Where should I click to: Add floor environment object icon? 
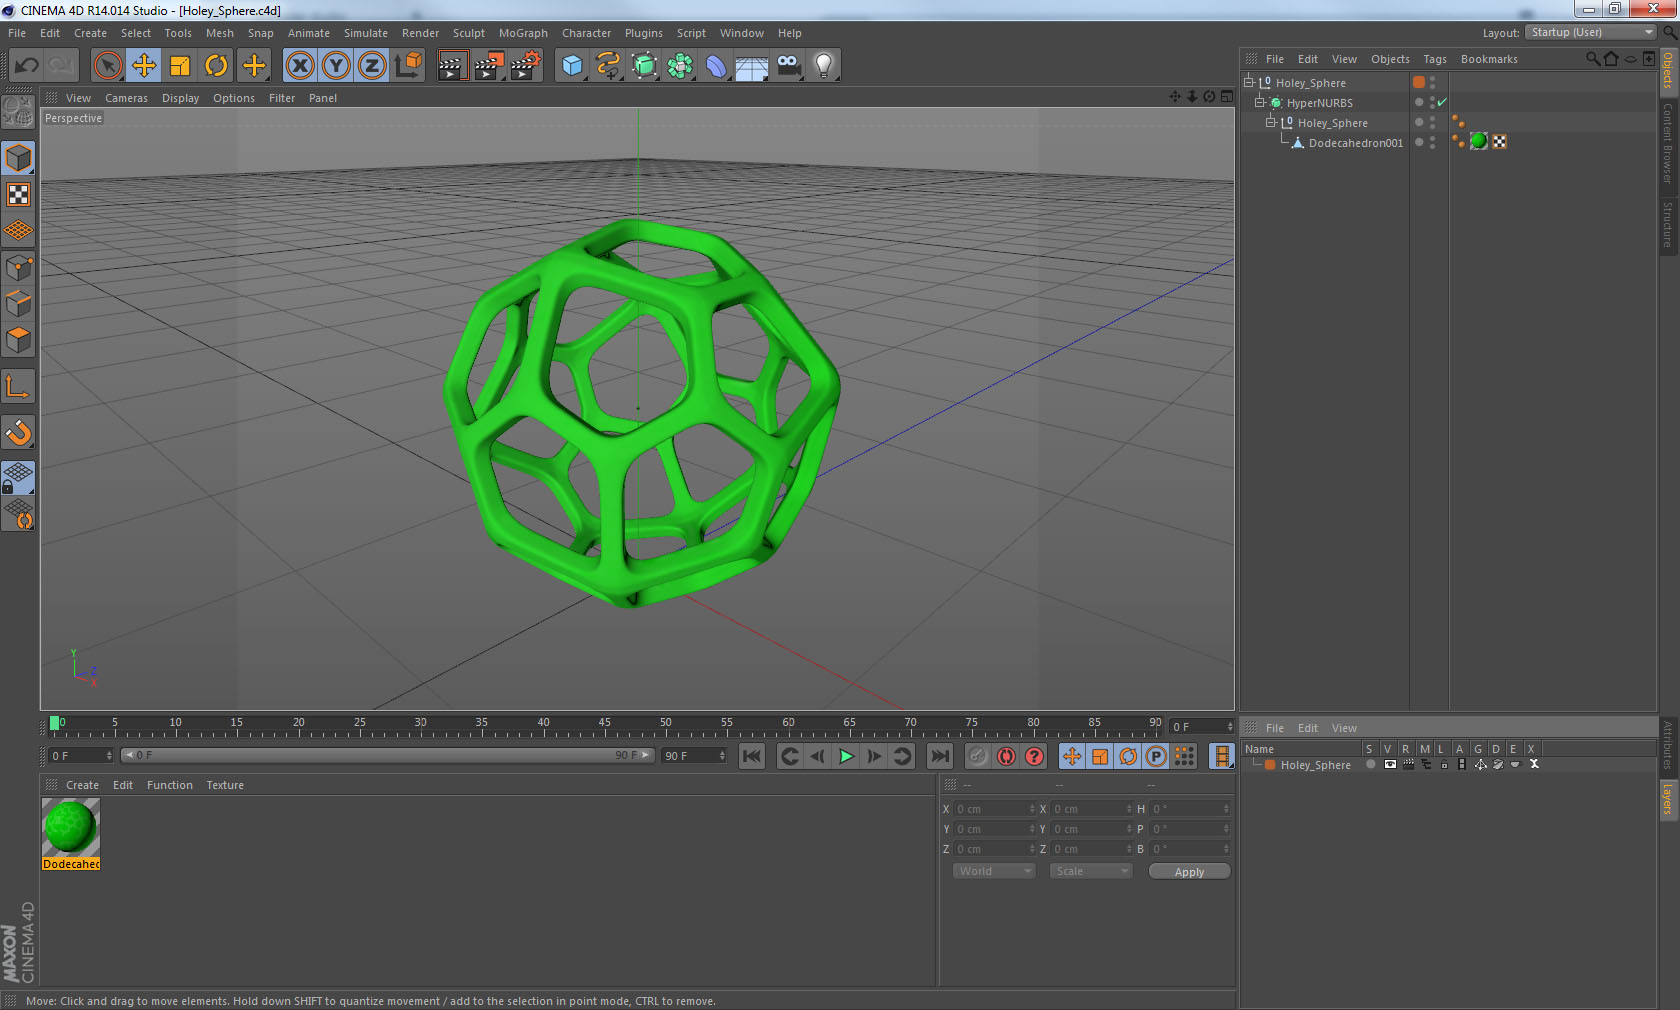coord(752,66)
